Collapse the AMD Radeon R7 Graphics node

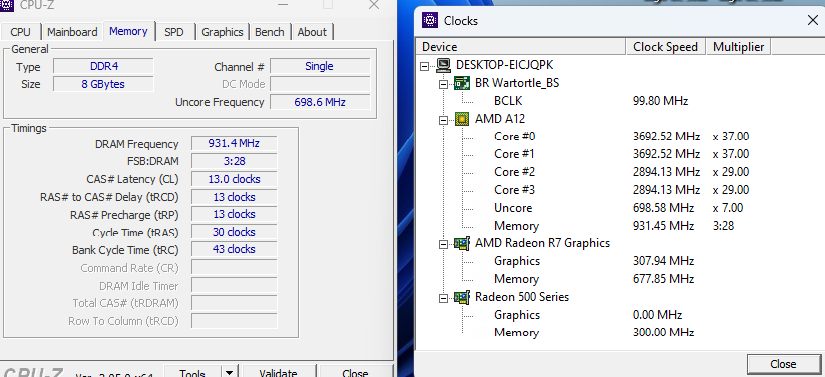(x=443, y=243)
